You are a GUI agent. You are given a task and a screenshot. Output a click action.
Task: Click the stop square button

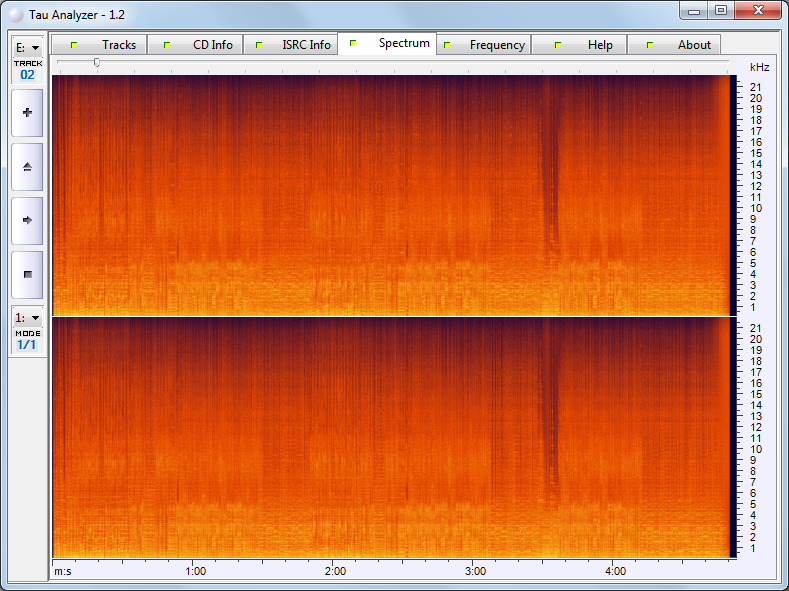[x=27, y=274]
